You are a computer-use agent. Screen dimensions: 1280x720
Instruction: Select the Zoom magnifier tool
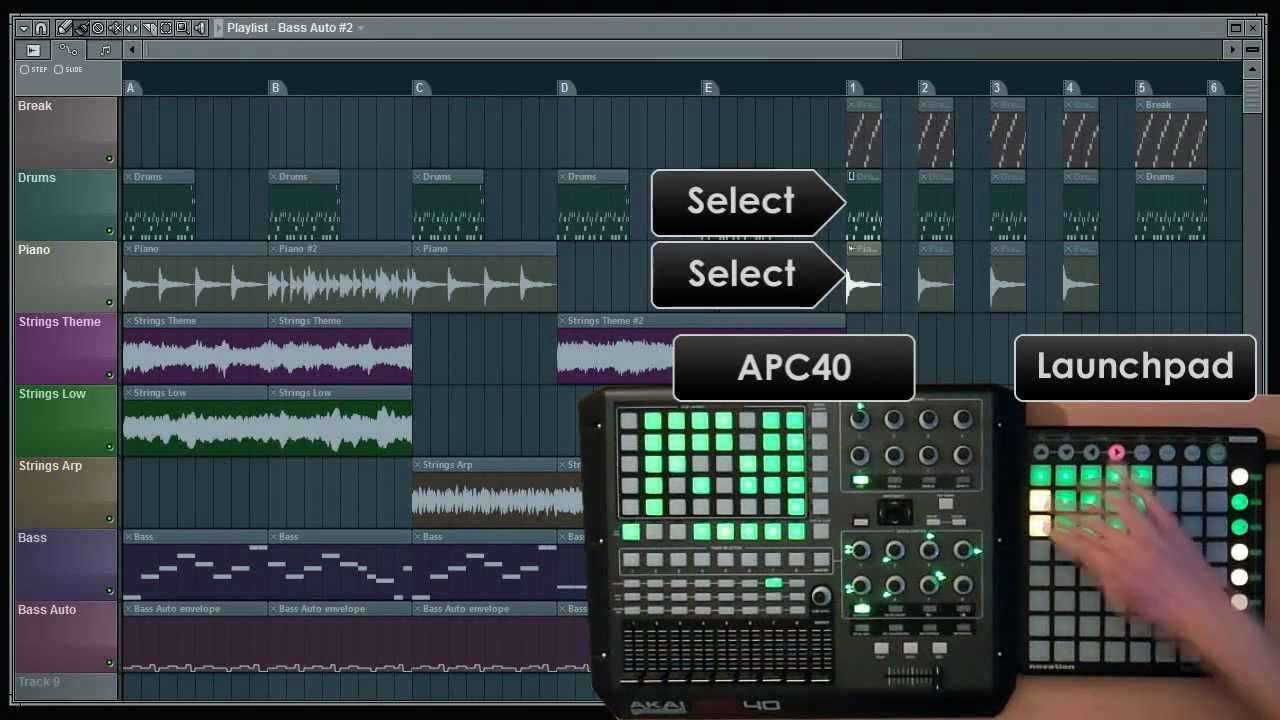click(183, 28)
